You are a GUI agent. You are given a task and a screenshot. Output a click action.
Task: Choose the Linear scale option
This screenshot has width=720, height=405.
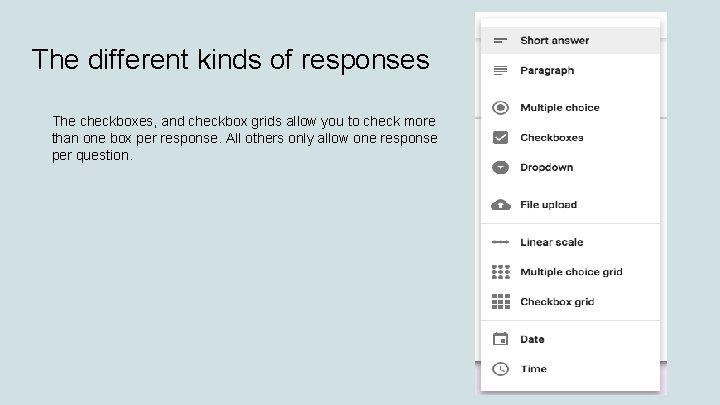[x=551, y=242]
